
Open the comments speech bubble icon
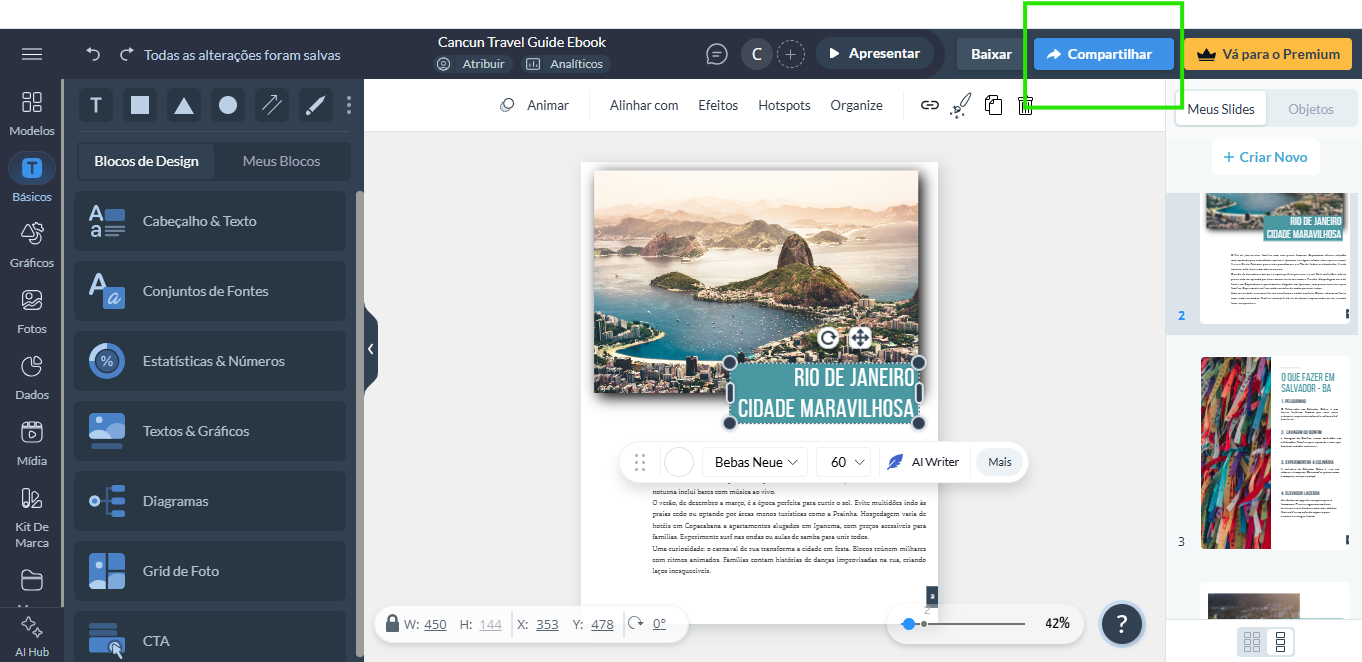pyautogui.click(x=717, y=54)
